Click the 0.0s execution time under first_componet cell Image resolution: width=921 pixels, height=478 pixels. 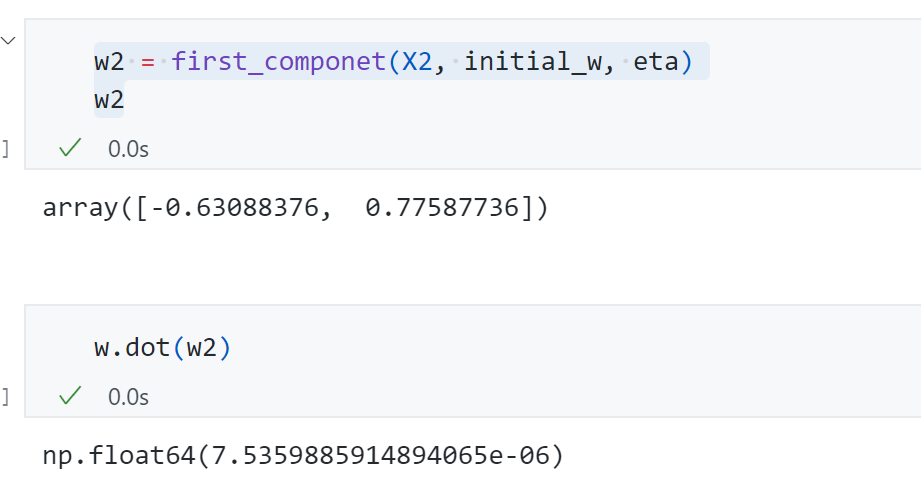coord(128,150)
